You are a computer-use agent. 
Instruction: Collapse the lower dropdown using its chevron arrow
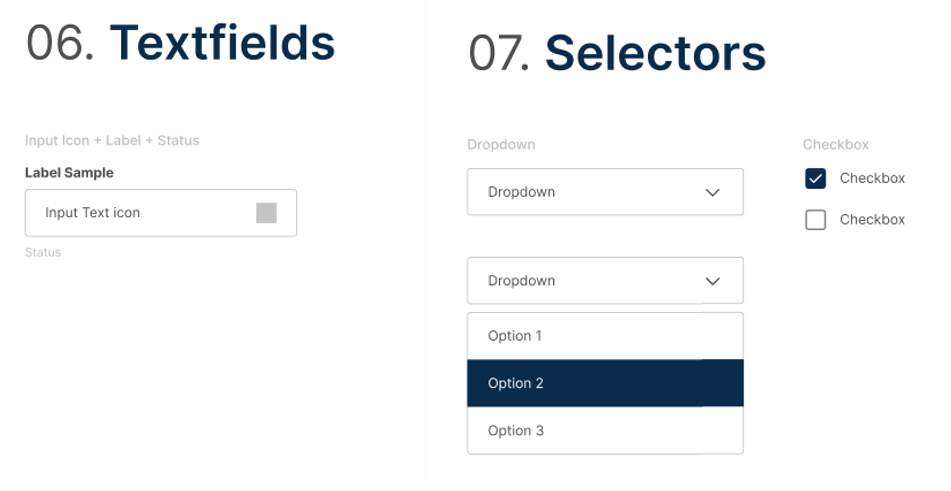click(x=713, y=281)
